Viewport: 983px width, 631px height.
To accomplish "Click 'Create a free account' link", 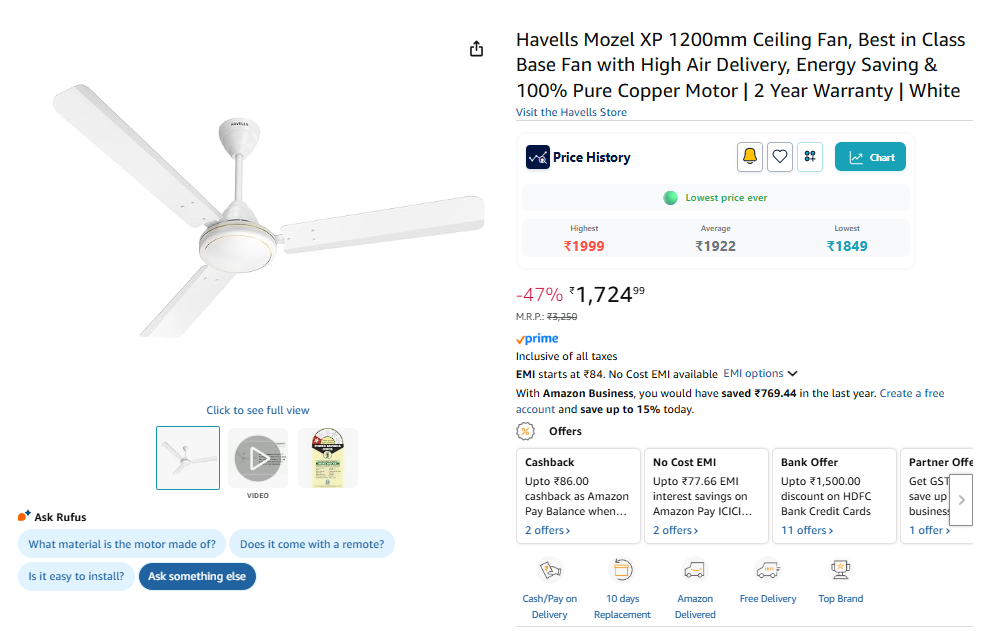I will pyautogui.click(x=911, y=393).
